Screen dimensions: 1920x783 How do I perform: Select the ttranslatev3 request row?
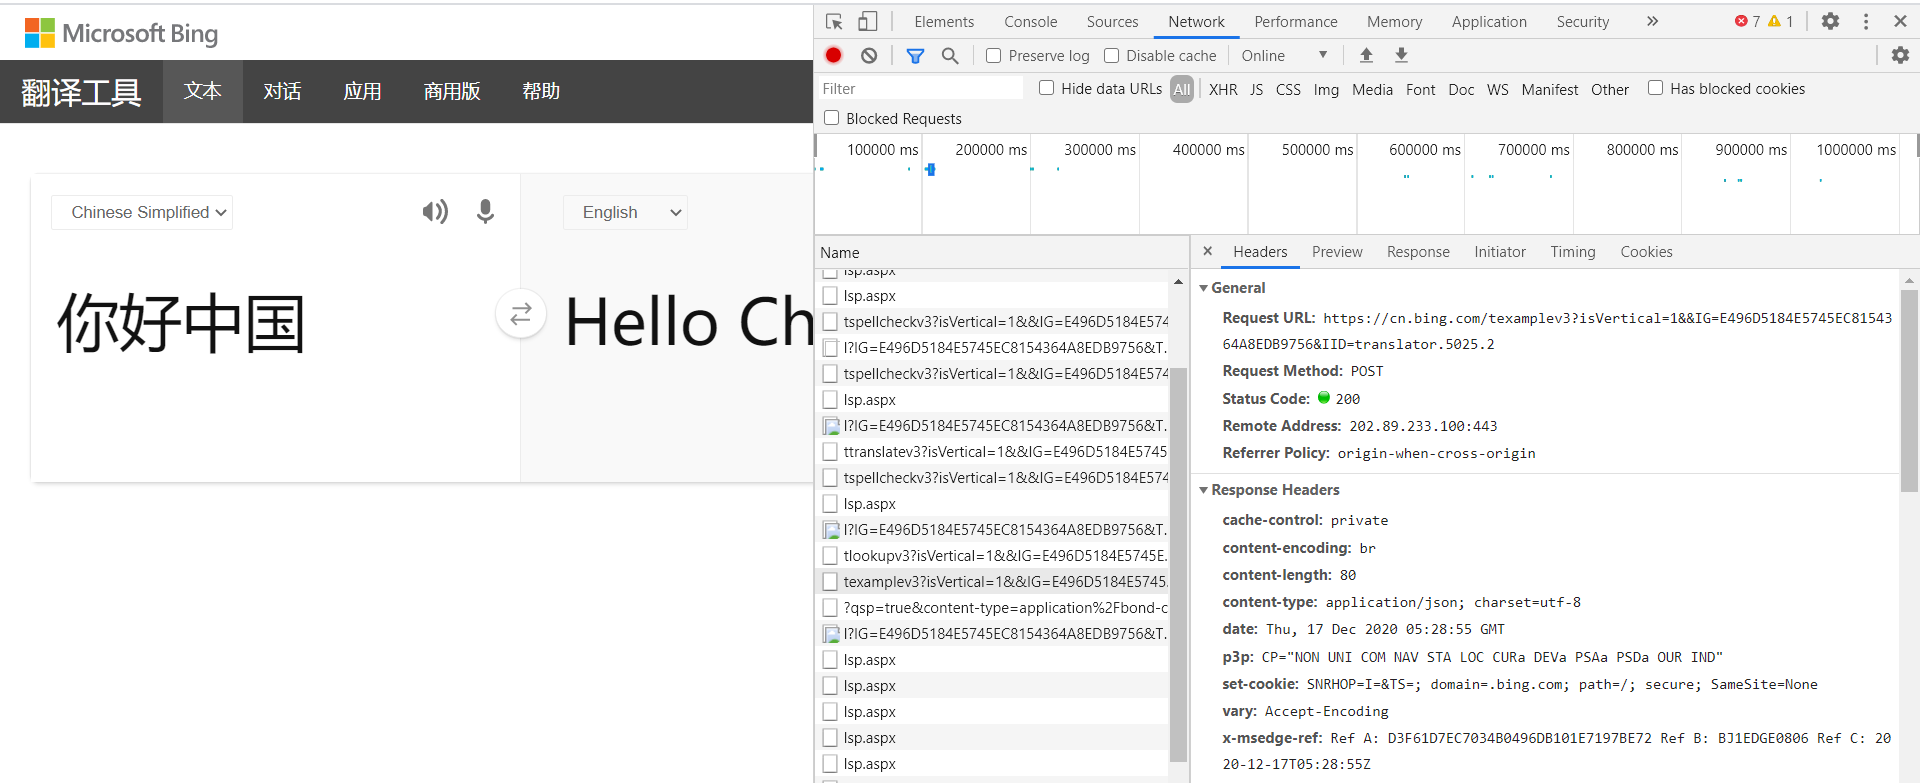(x=992, y=451)
